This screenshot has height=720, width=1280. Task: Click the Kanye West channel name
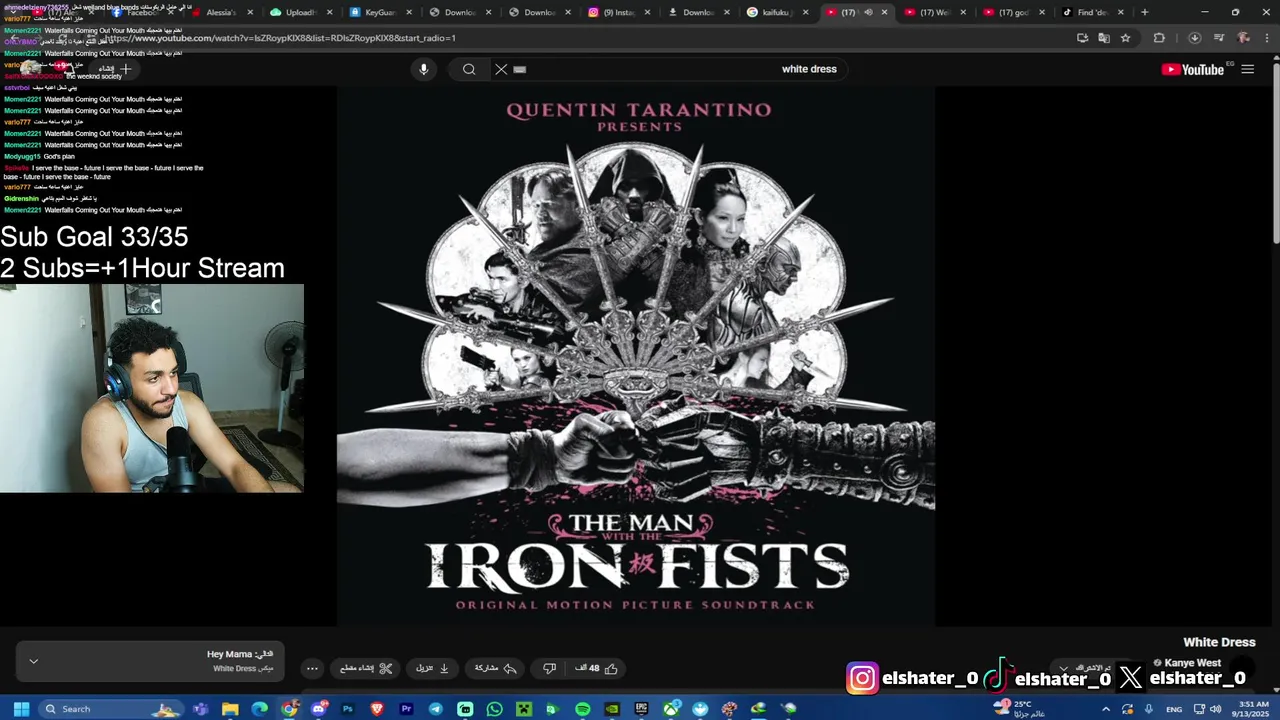[1193, 663]
